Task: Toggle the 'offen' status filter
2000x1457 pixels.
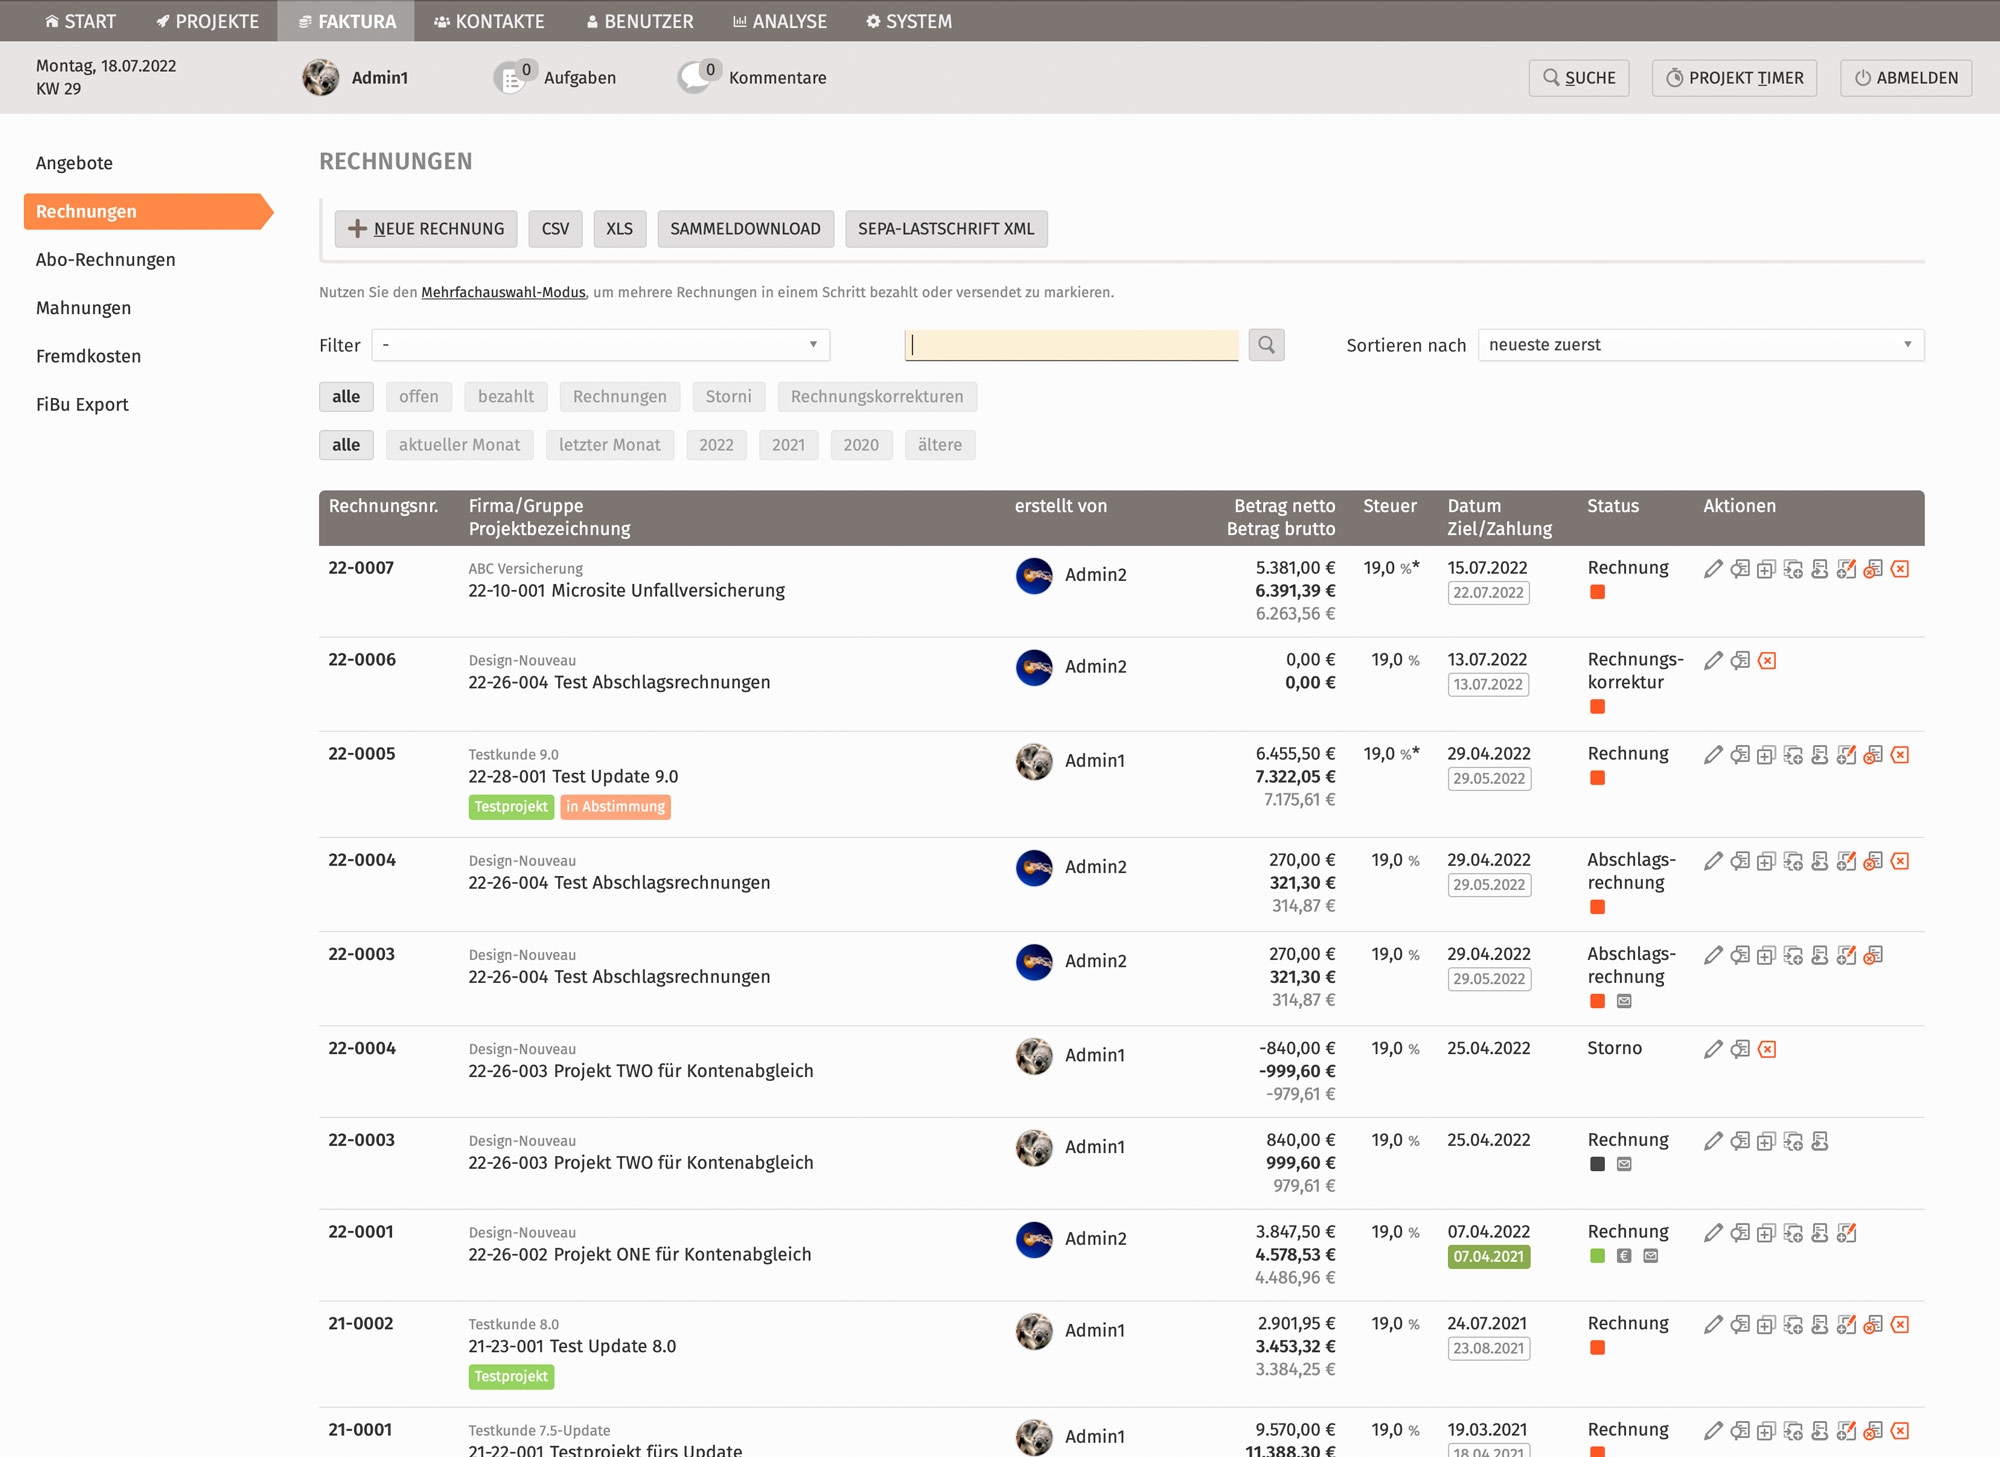Action: click(418, 397)
